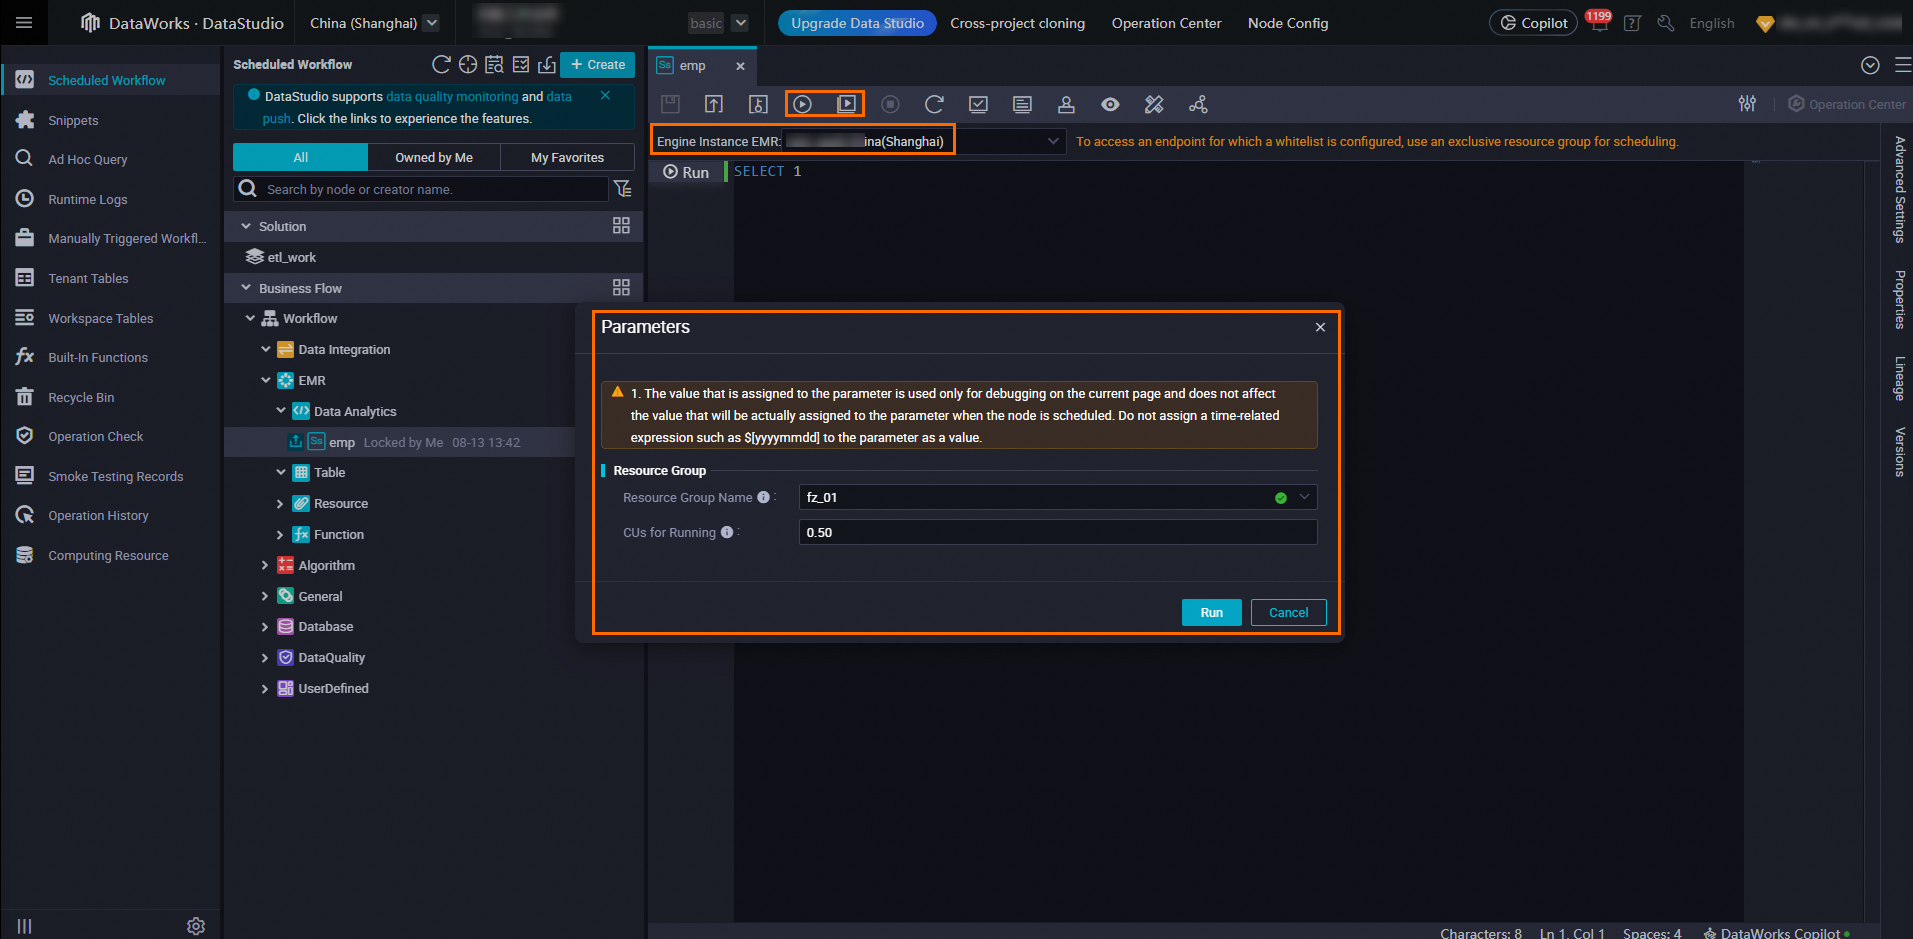1913x939 pixels.
Task: Click the wrench icon in the top bar
Action: pos(1665,22)
